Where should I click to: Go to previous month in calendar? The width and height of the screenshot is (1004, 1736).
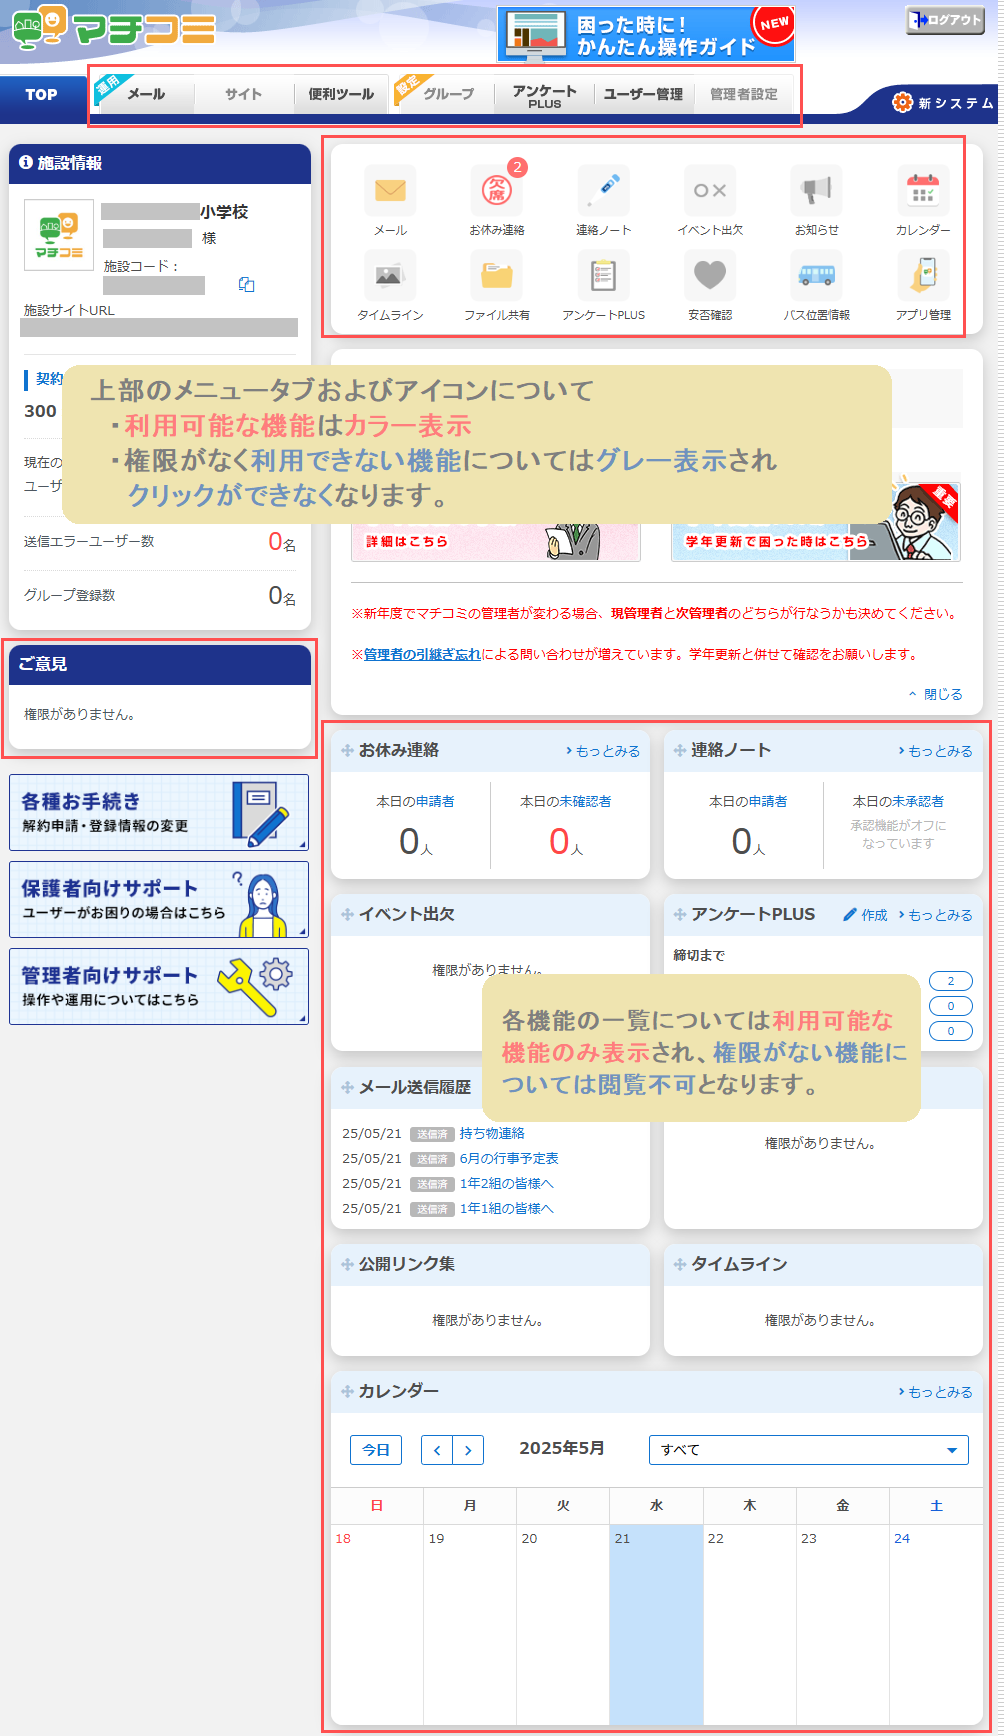pyautogui.click(x=437, y=1450)
